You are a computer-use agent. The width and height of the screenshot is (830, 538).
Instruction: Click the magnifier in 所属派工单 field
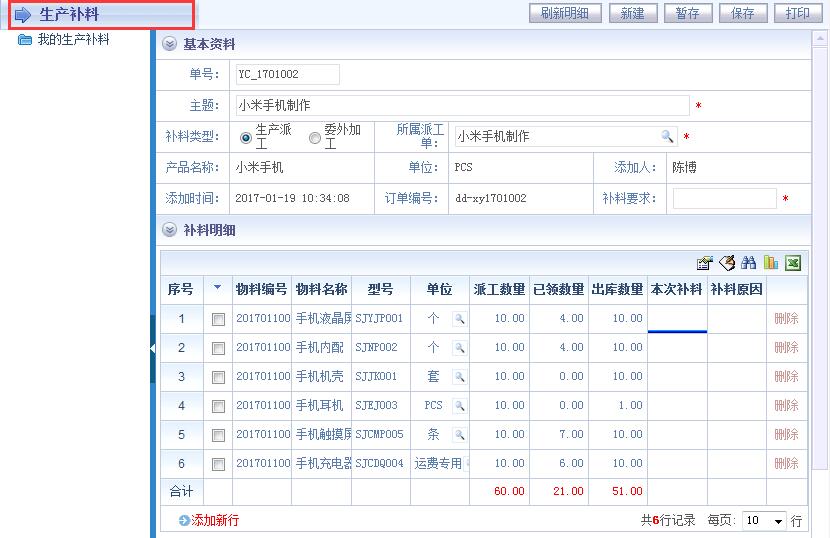(667, 137)
